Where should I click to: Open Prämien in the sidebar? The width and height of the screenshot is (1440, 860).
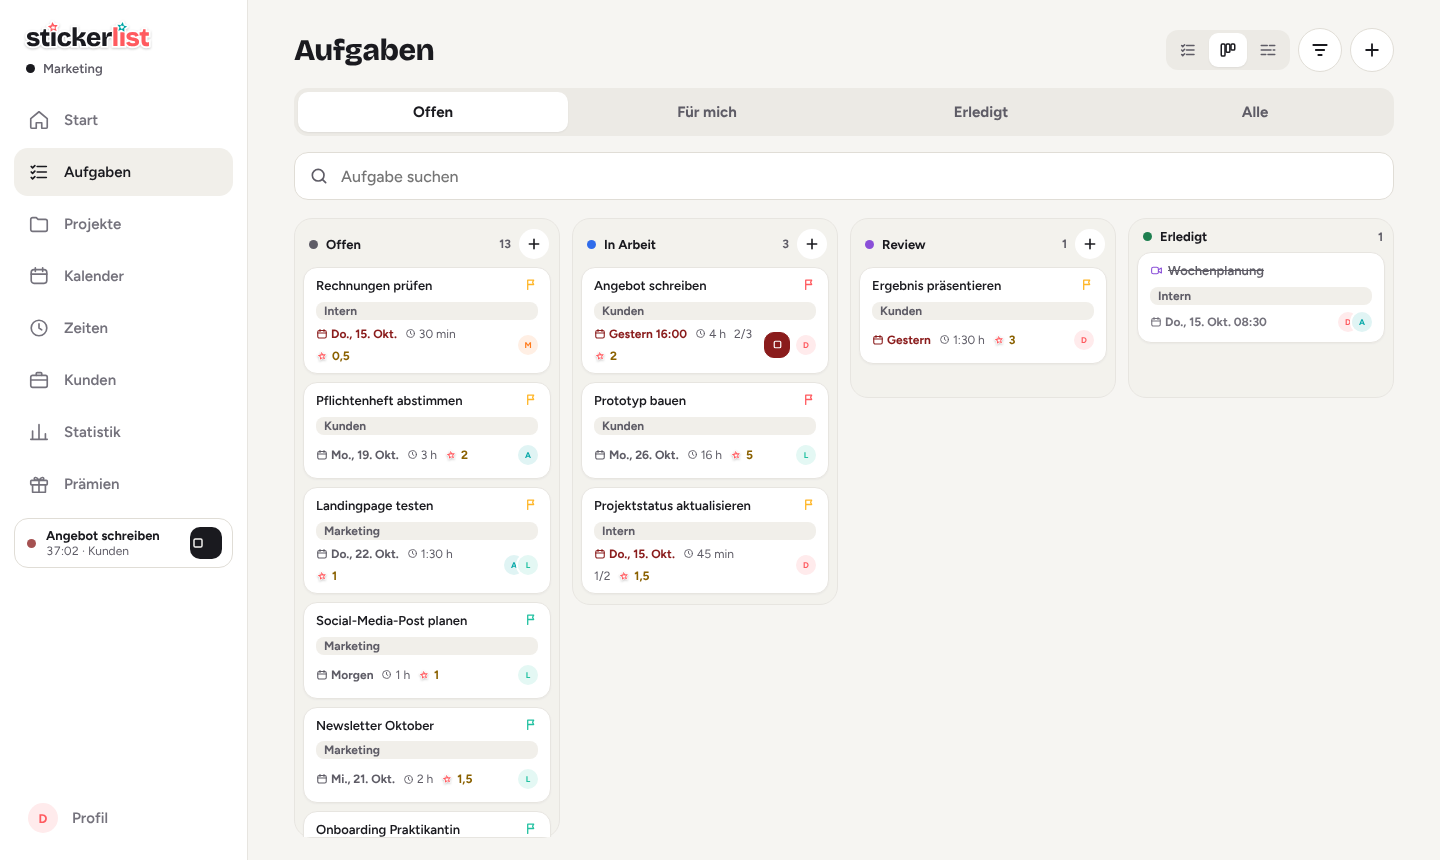pos(123,484)
